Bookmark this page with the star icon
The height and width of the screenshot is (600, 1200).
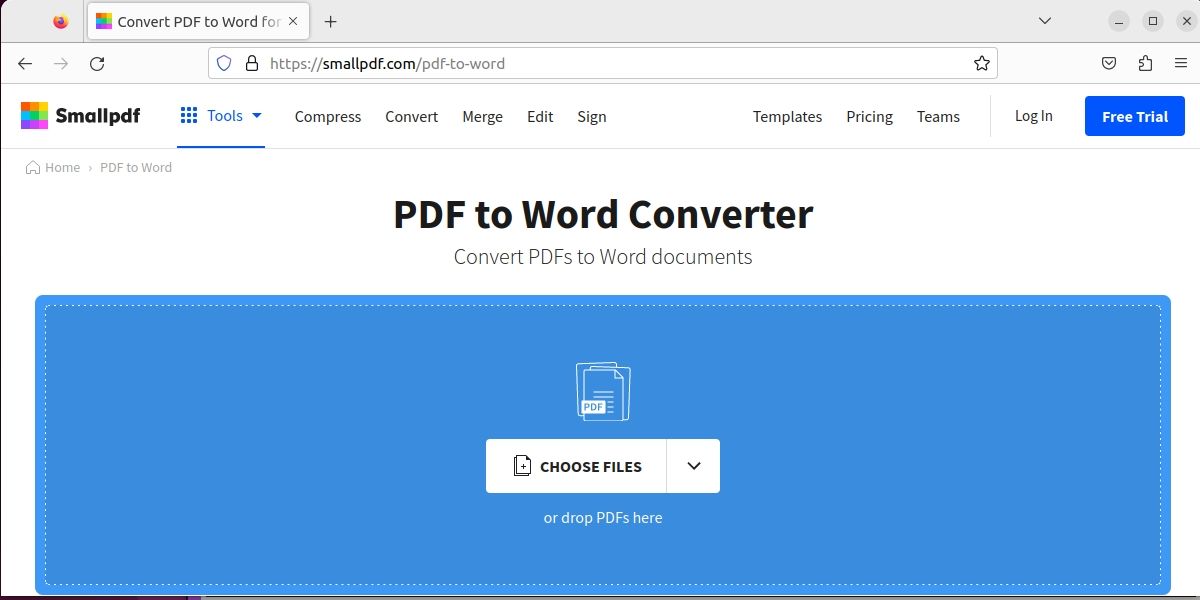(x=981, y=62)
